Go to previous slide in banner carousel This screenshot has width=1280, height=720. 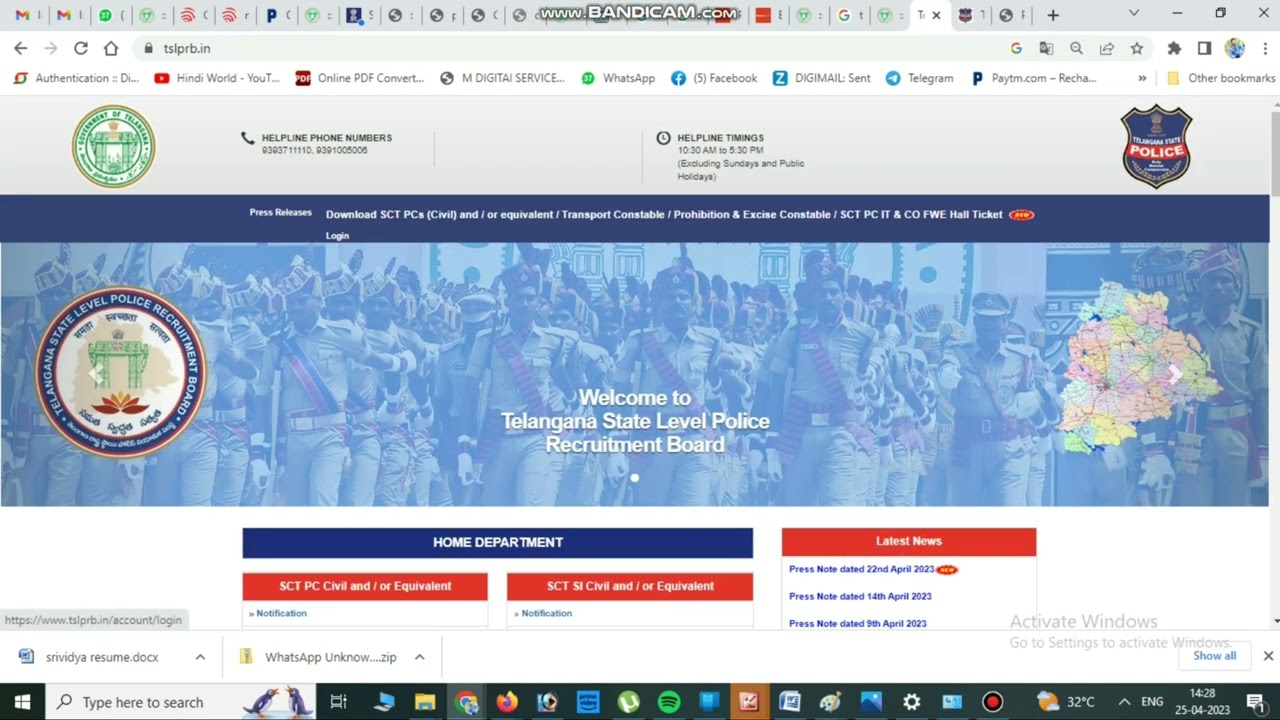(96, 375)
